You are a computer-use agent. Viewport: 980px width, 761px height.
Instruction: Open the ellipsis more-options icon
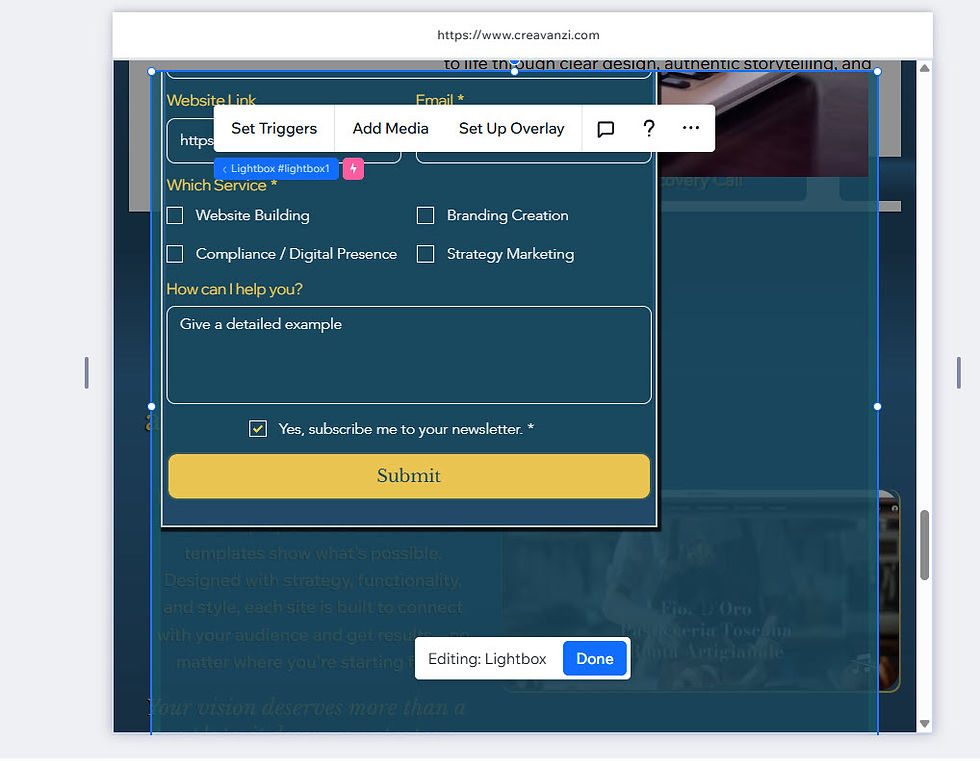tap(690, 128)
